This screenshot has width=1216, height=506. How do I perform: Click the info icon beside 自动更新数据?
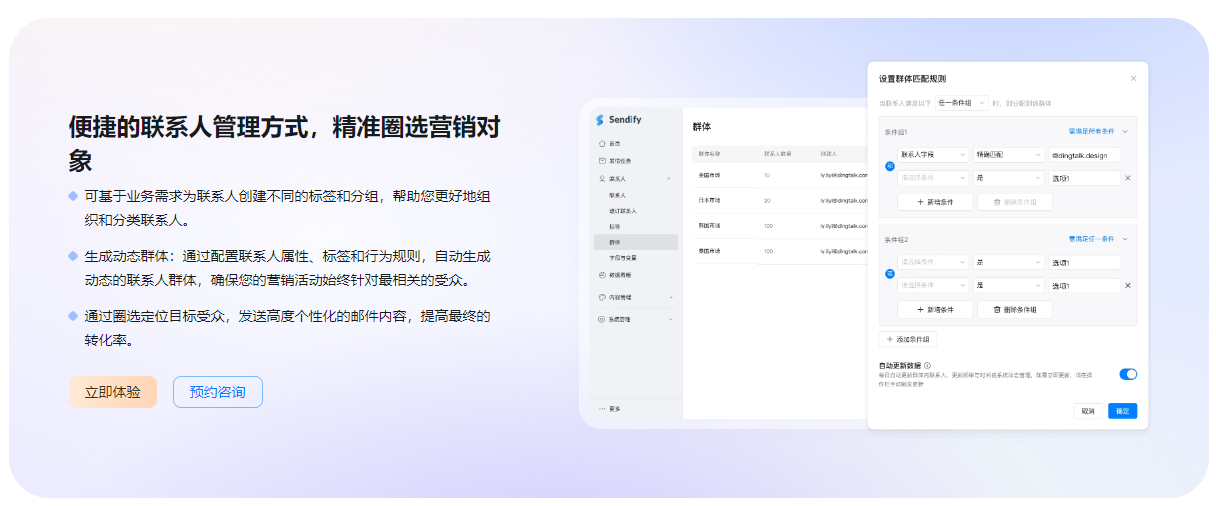click(x=928, y=365)
